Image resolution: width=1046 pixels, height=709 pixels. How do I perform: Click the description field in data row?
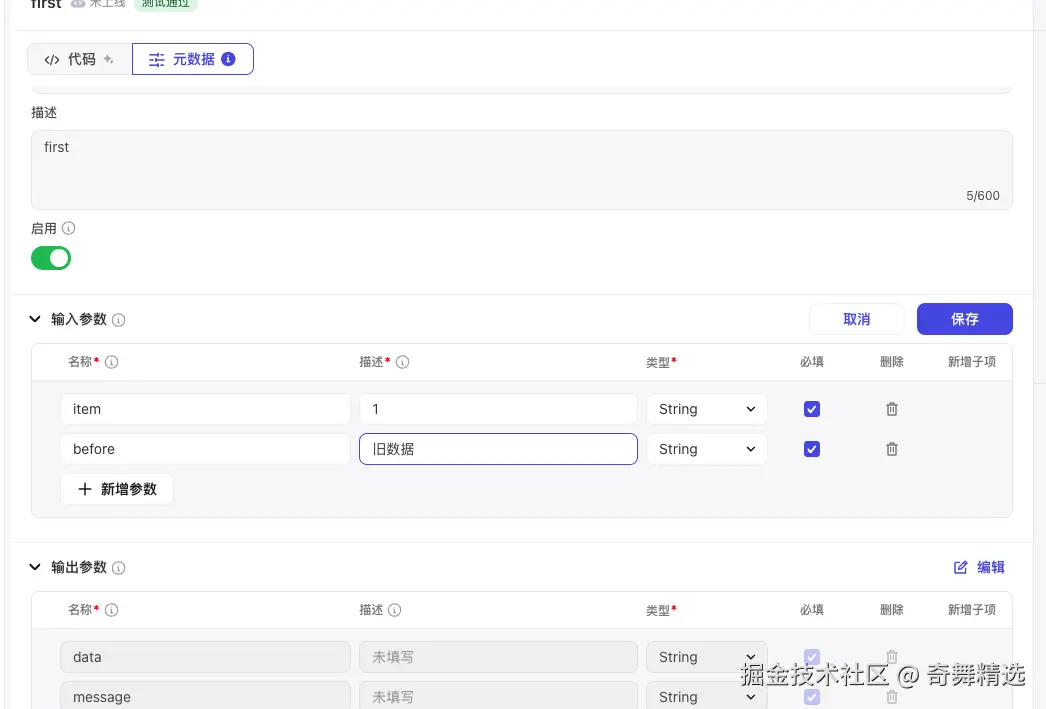tap(498, 657)
